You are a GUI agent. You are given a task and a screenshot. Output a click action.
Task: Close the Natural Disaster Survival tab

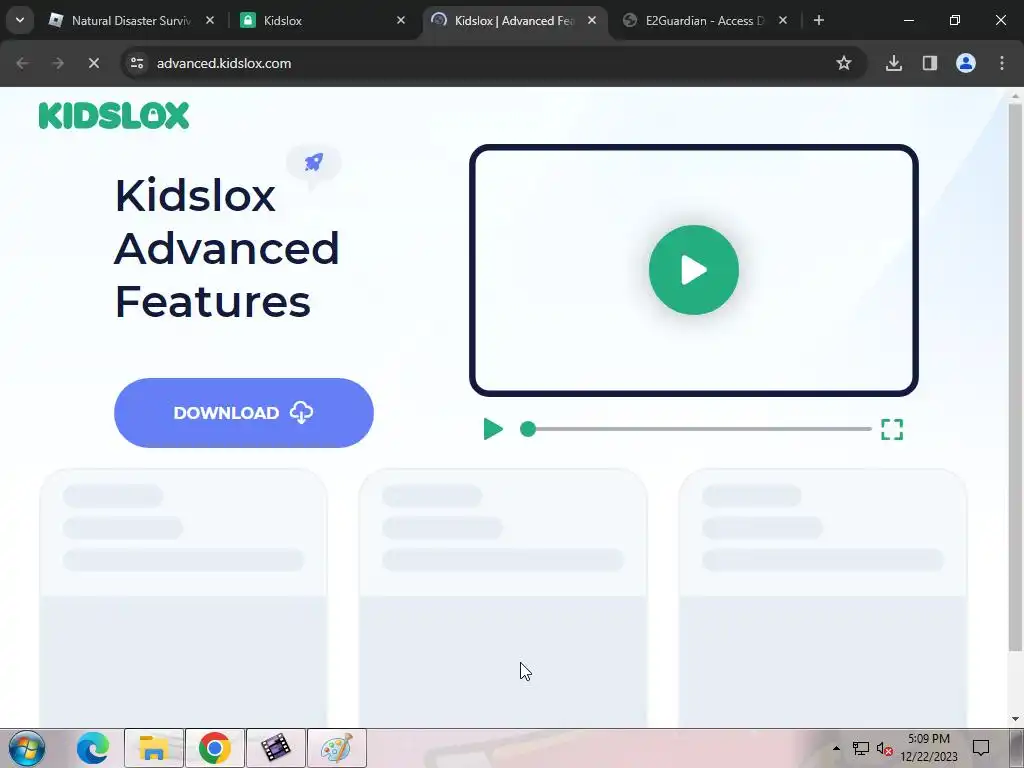pyautogui.click(x=210, y=21)
